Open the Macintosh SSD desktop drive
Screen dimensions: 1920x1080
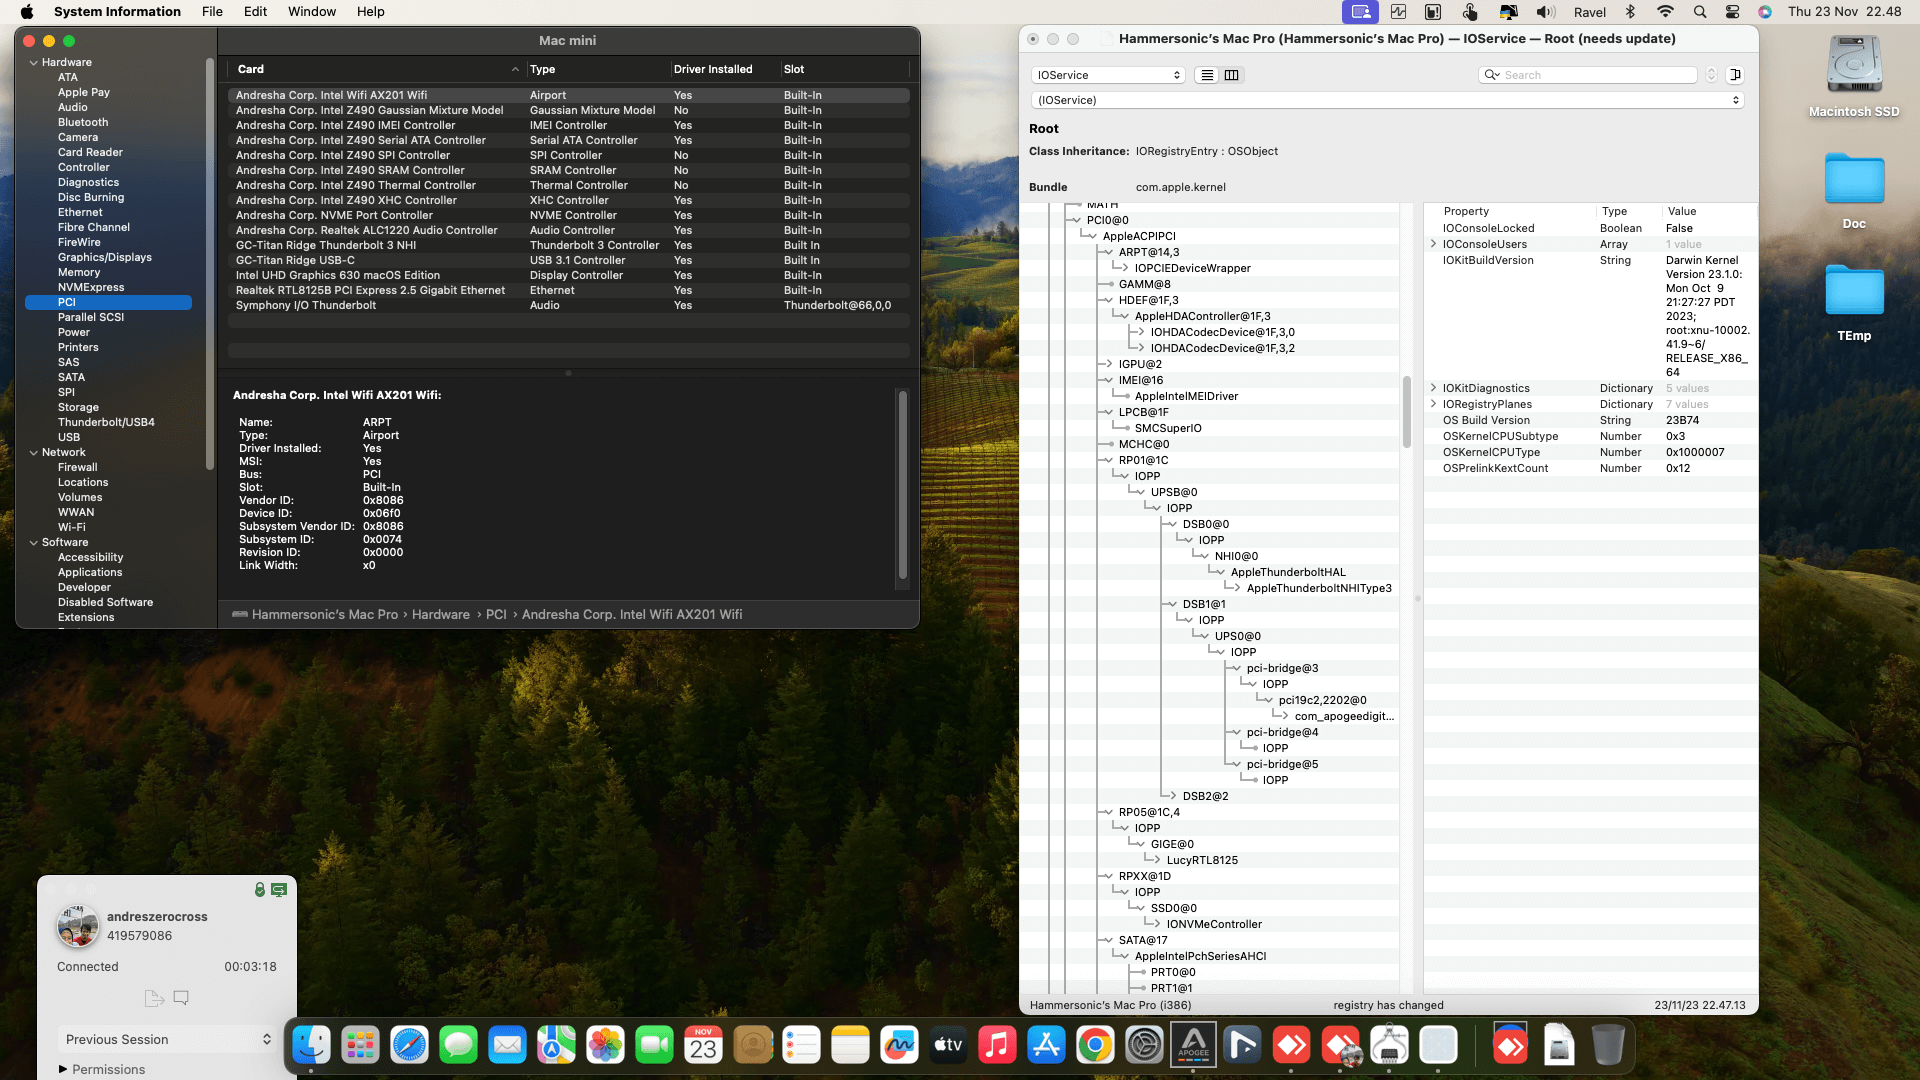tap(1854, 76)
